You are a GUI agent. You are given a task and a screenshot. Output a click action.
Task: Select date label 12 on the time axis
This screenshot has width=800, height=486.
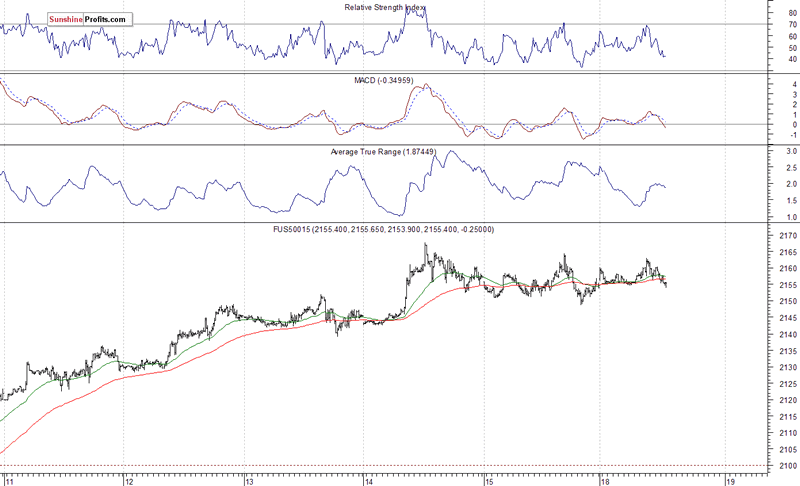pyautogui.click(x=128, y=480)
